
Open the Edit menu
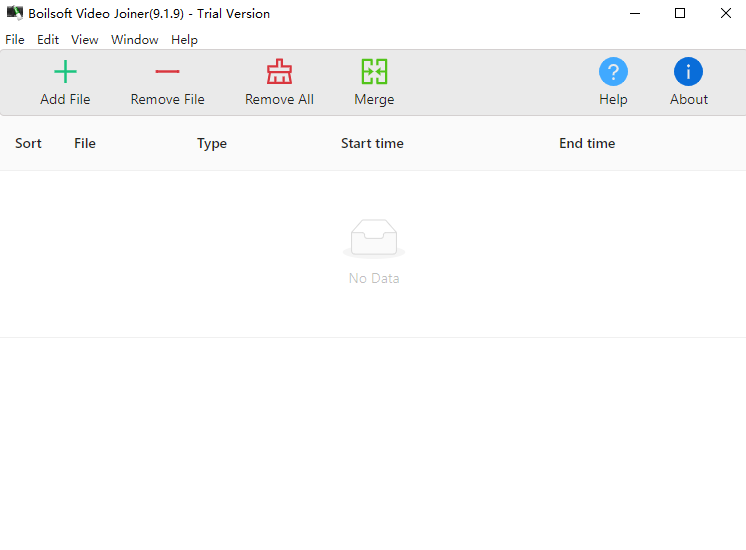[x=48, y=39]
